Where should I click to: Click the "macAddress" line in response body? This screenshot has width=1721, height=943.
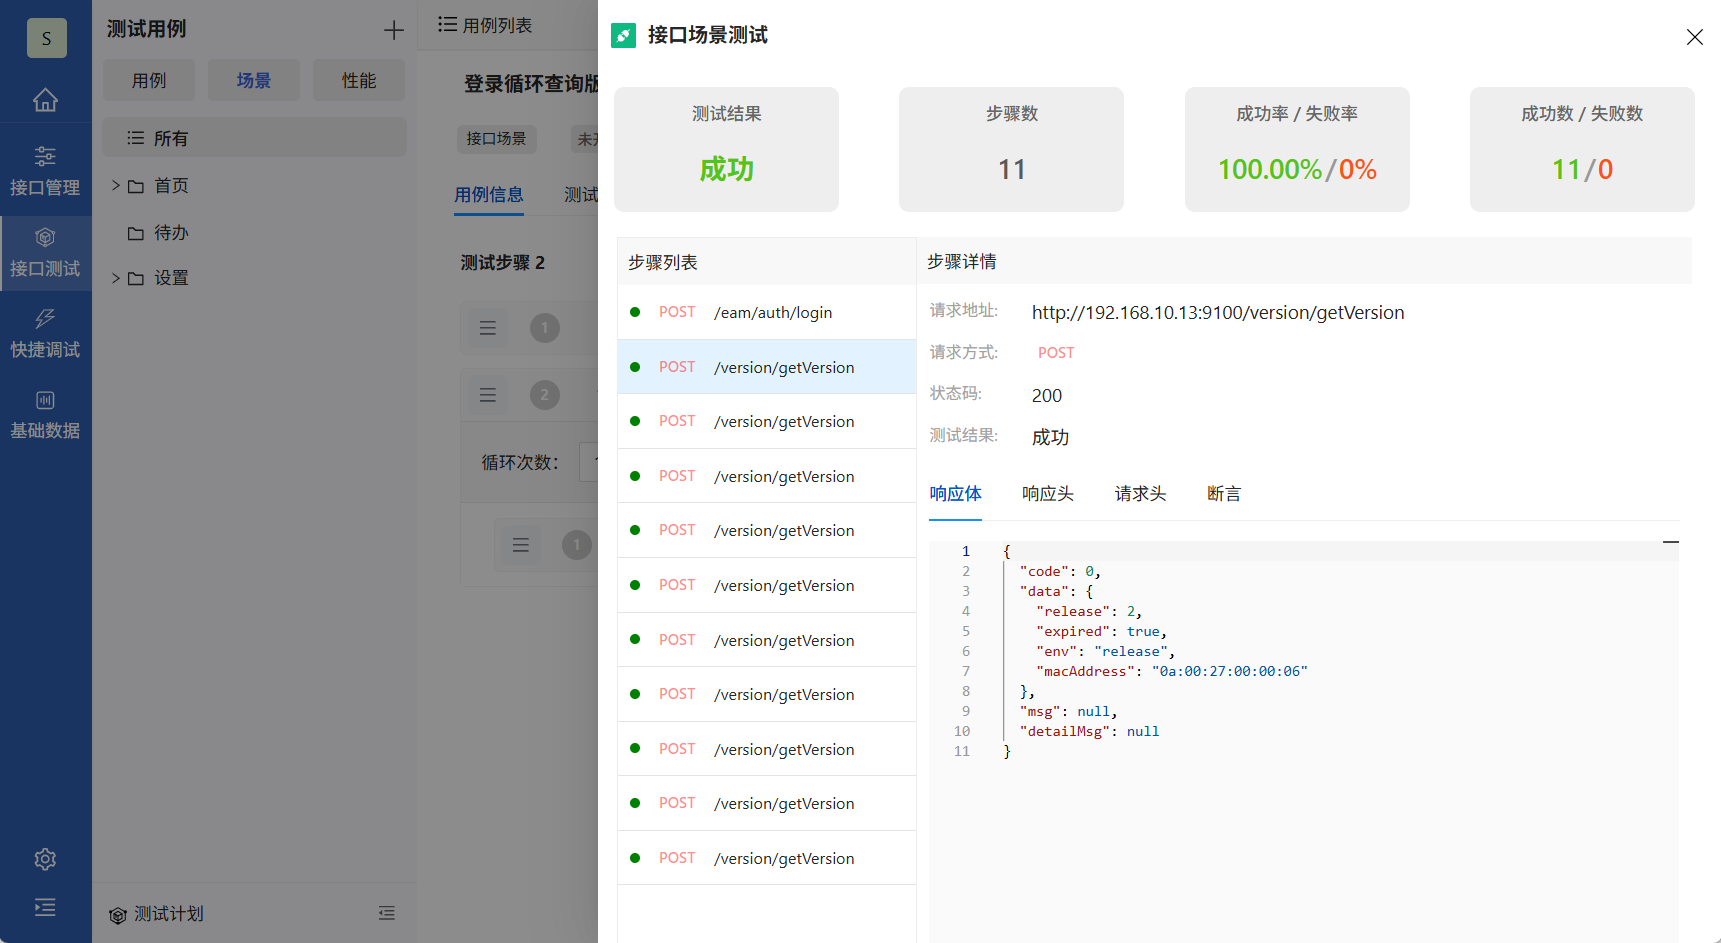[1171, 671]
